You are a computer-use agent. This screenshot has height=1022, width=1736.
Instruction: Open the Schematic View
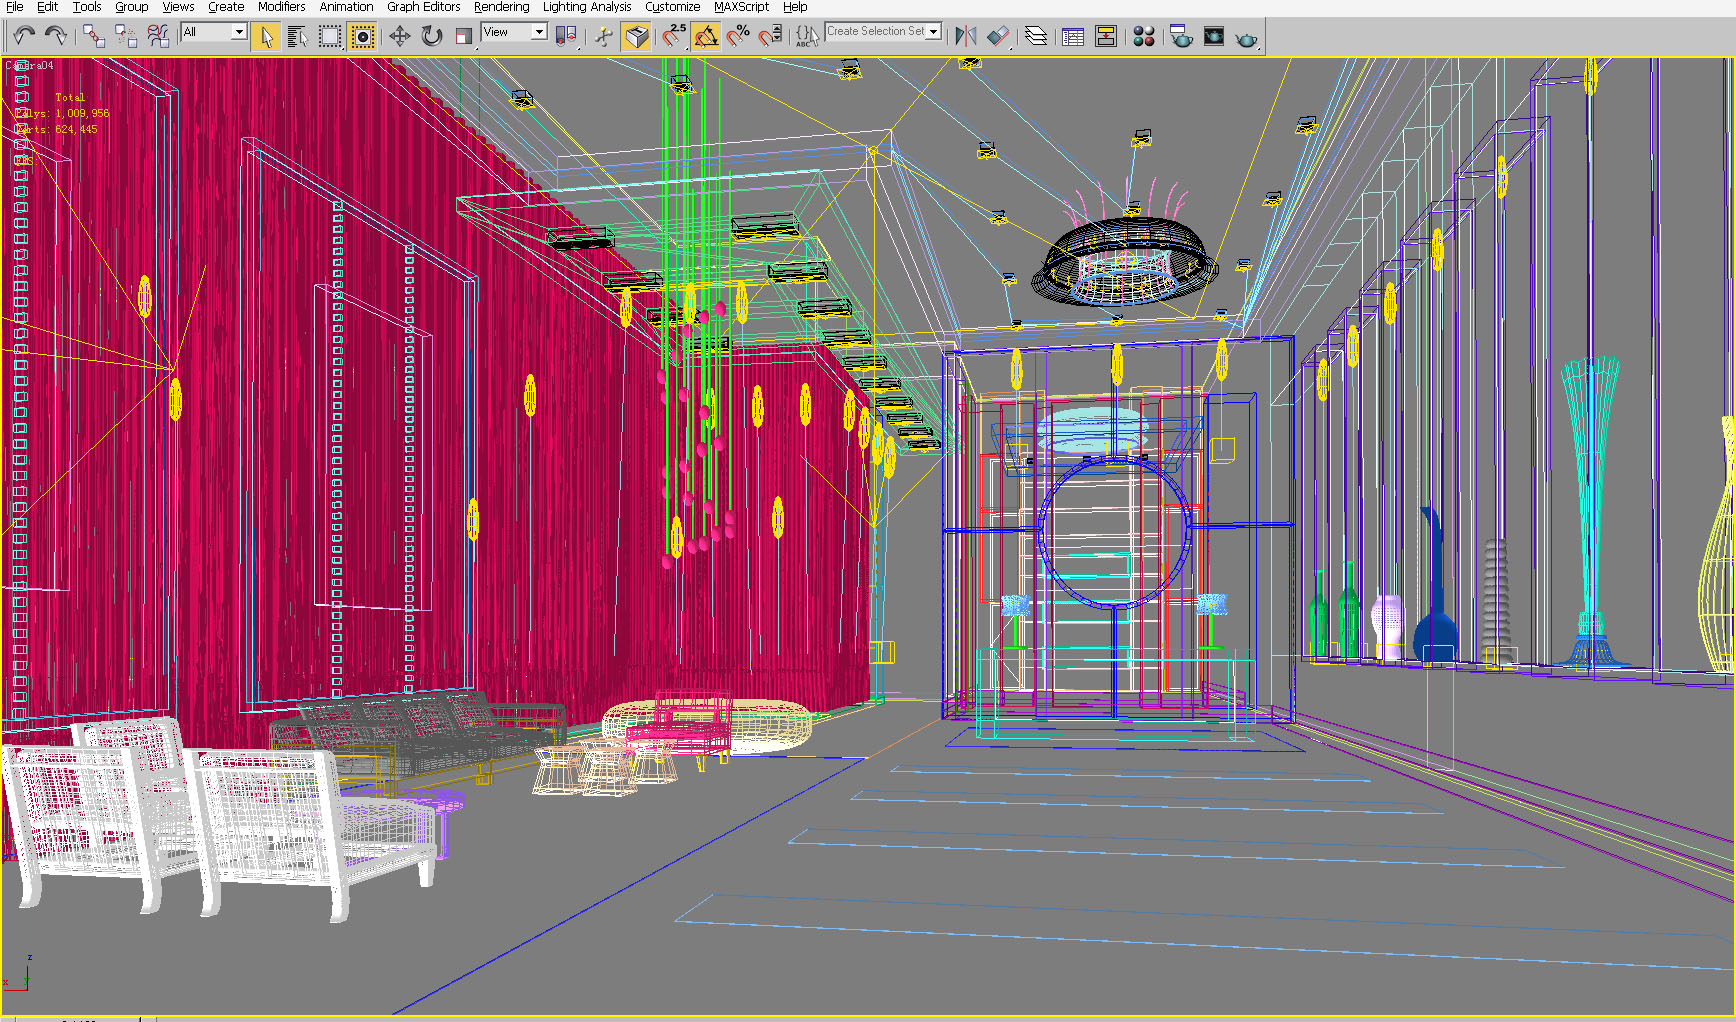coord(1106,37)
